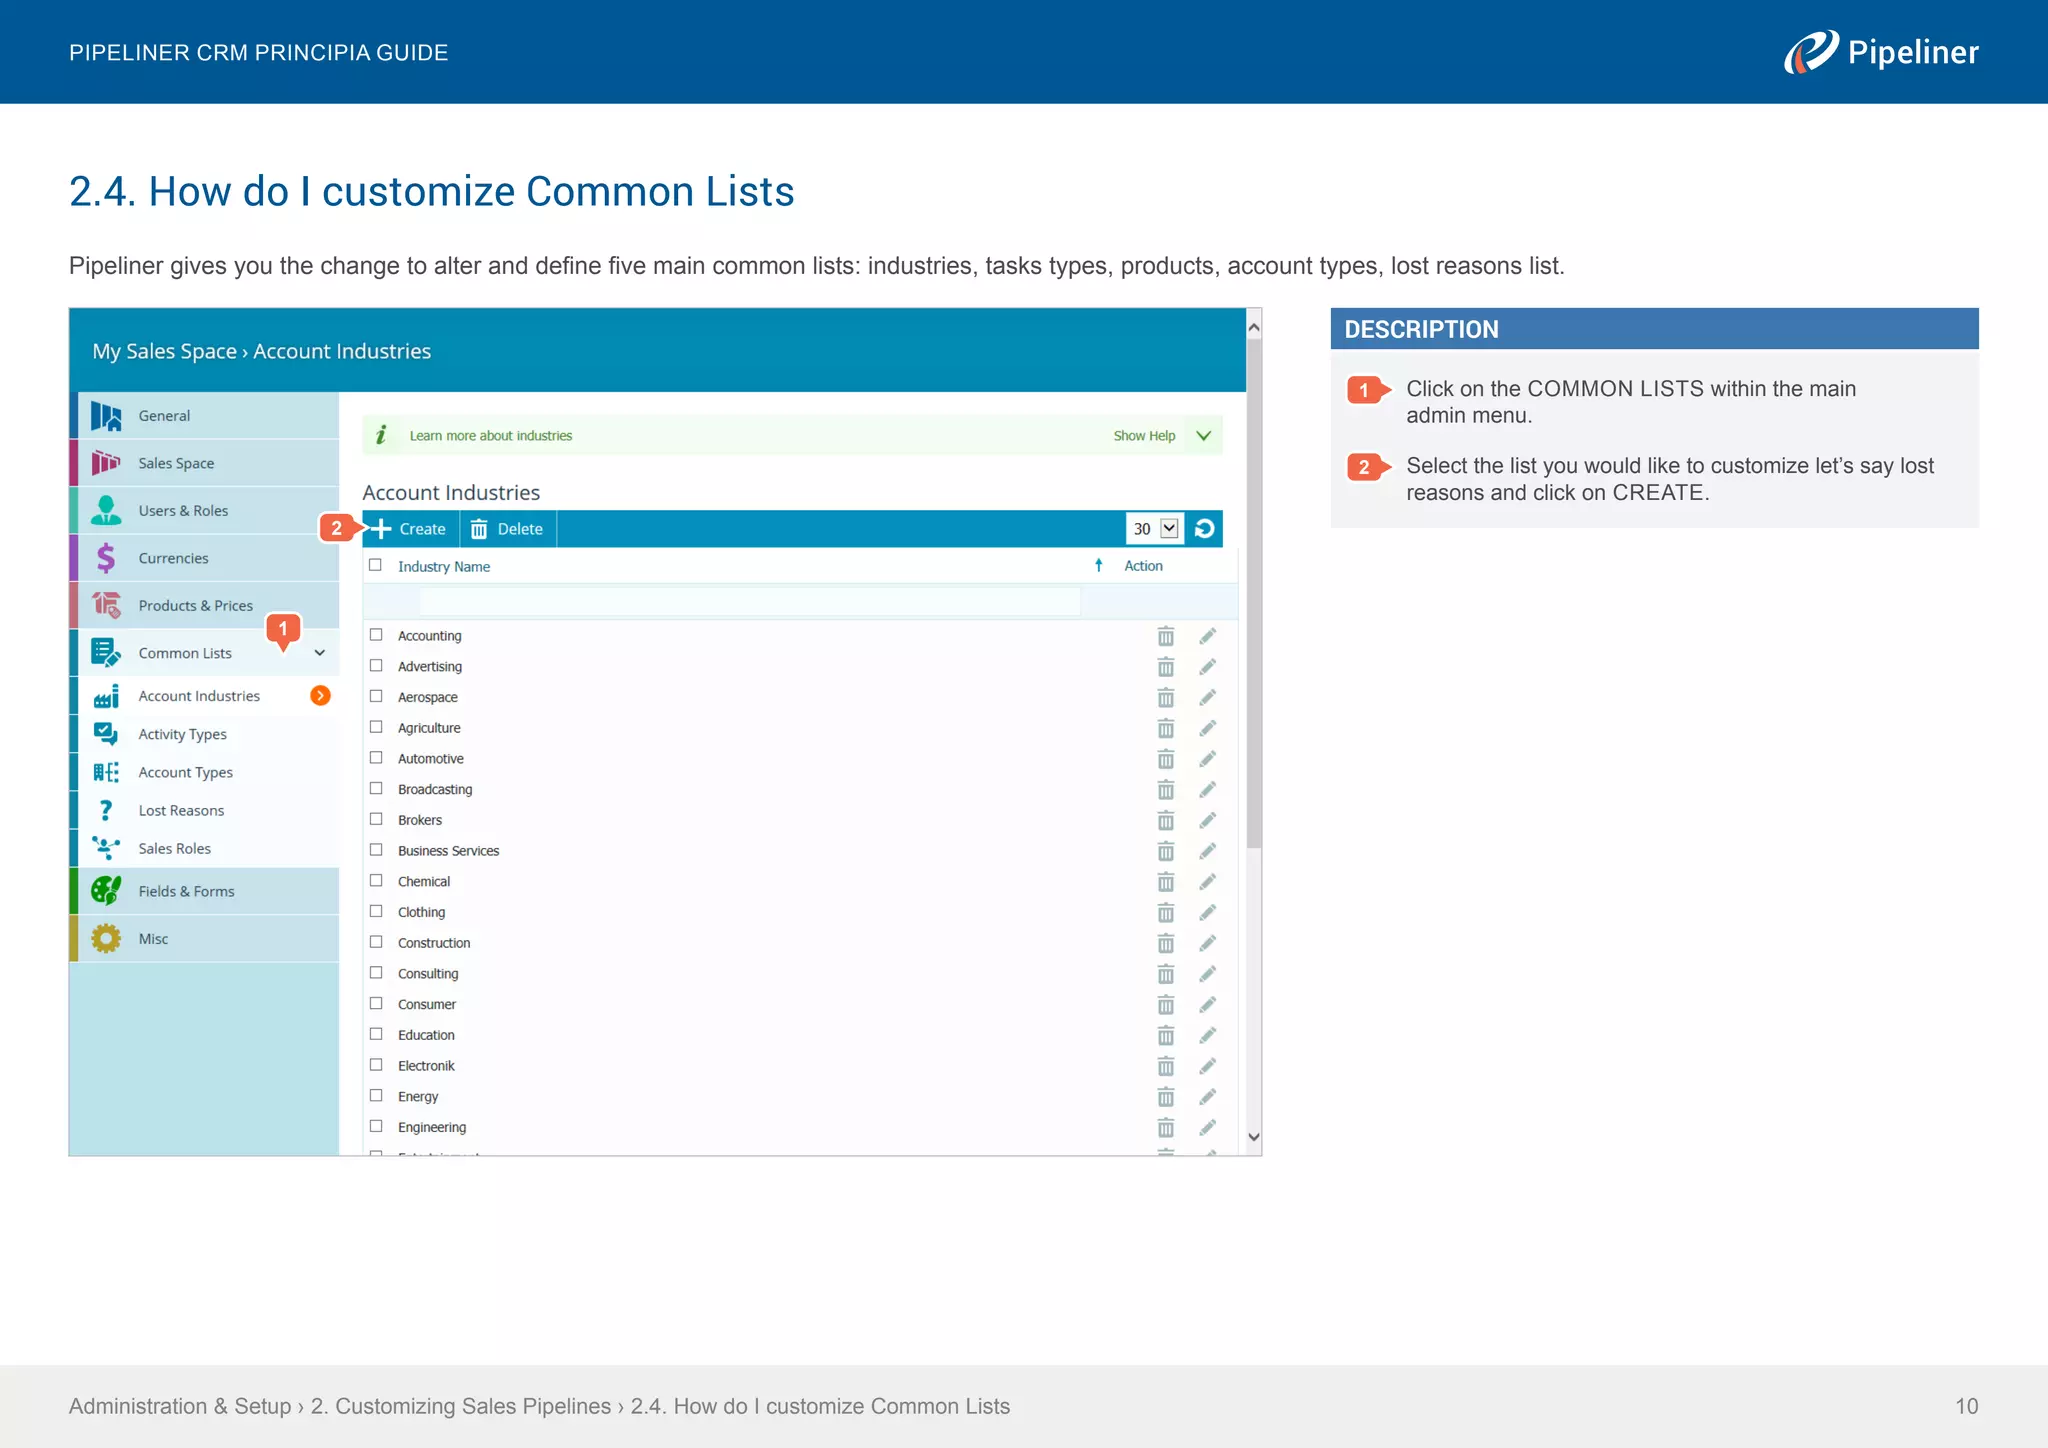Click the Sales Roles icon
This screenshot has width=2048, height=1448.
(106, 848)
